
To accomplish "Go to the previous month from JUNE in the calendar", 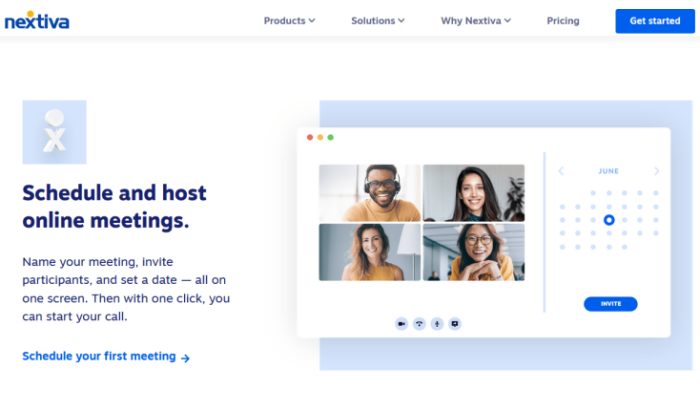I will pyautogui.click(x=561, y=171).
